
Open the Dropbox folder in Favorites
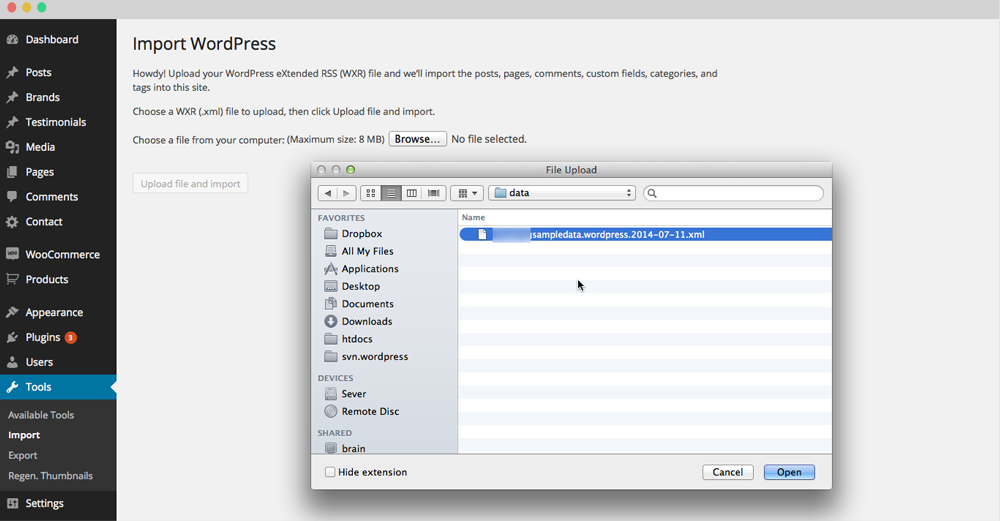point(361,234)
